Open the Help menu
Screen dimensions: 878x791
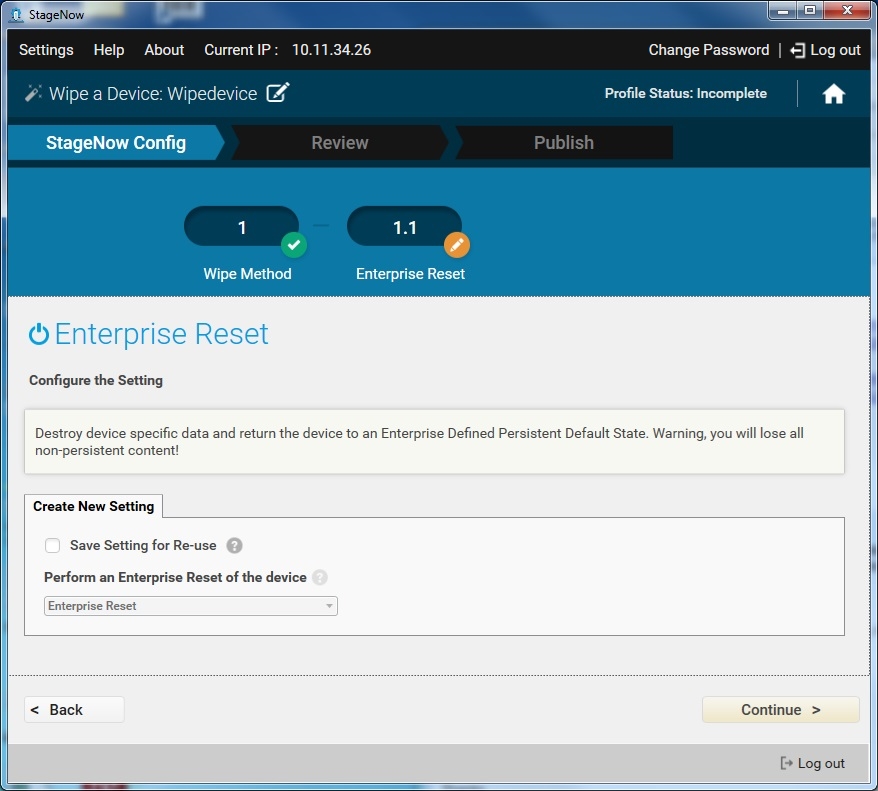(x=109, y=50)
